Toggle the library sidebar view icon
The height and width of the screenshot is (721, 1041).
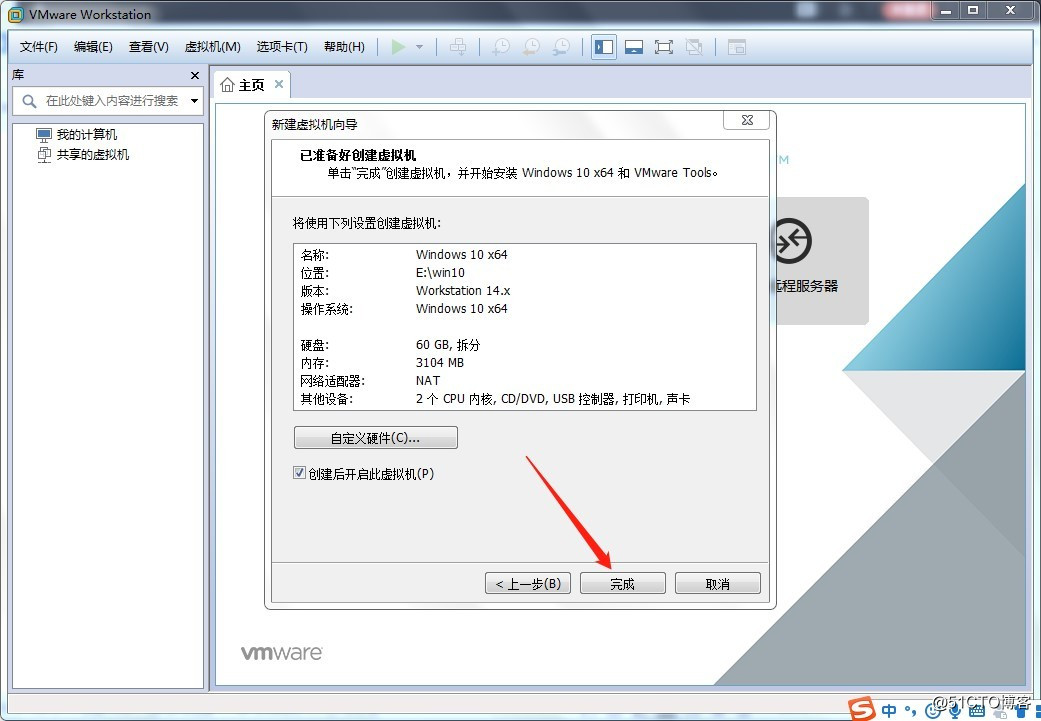point(603,46)
